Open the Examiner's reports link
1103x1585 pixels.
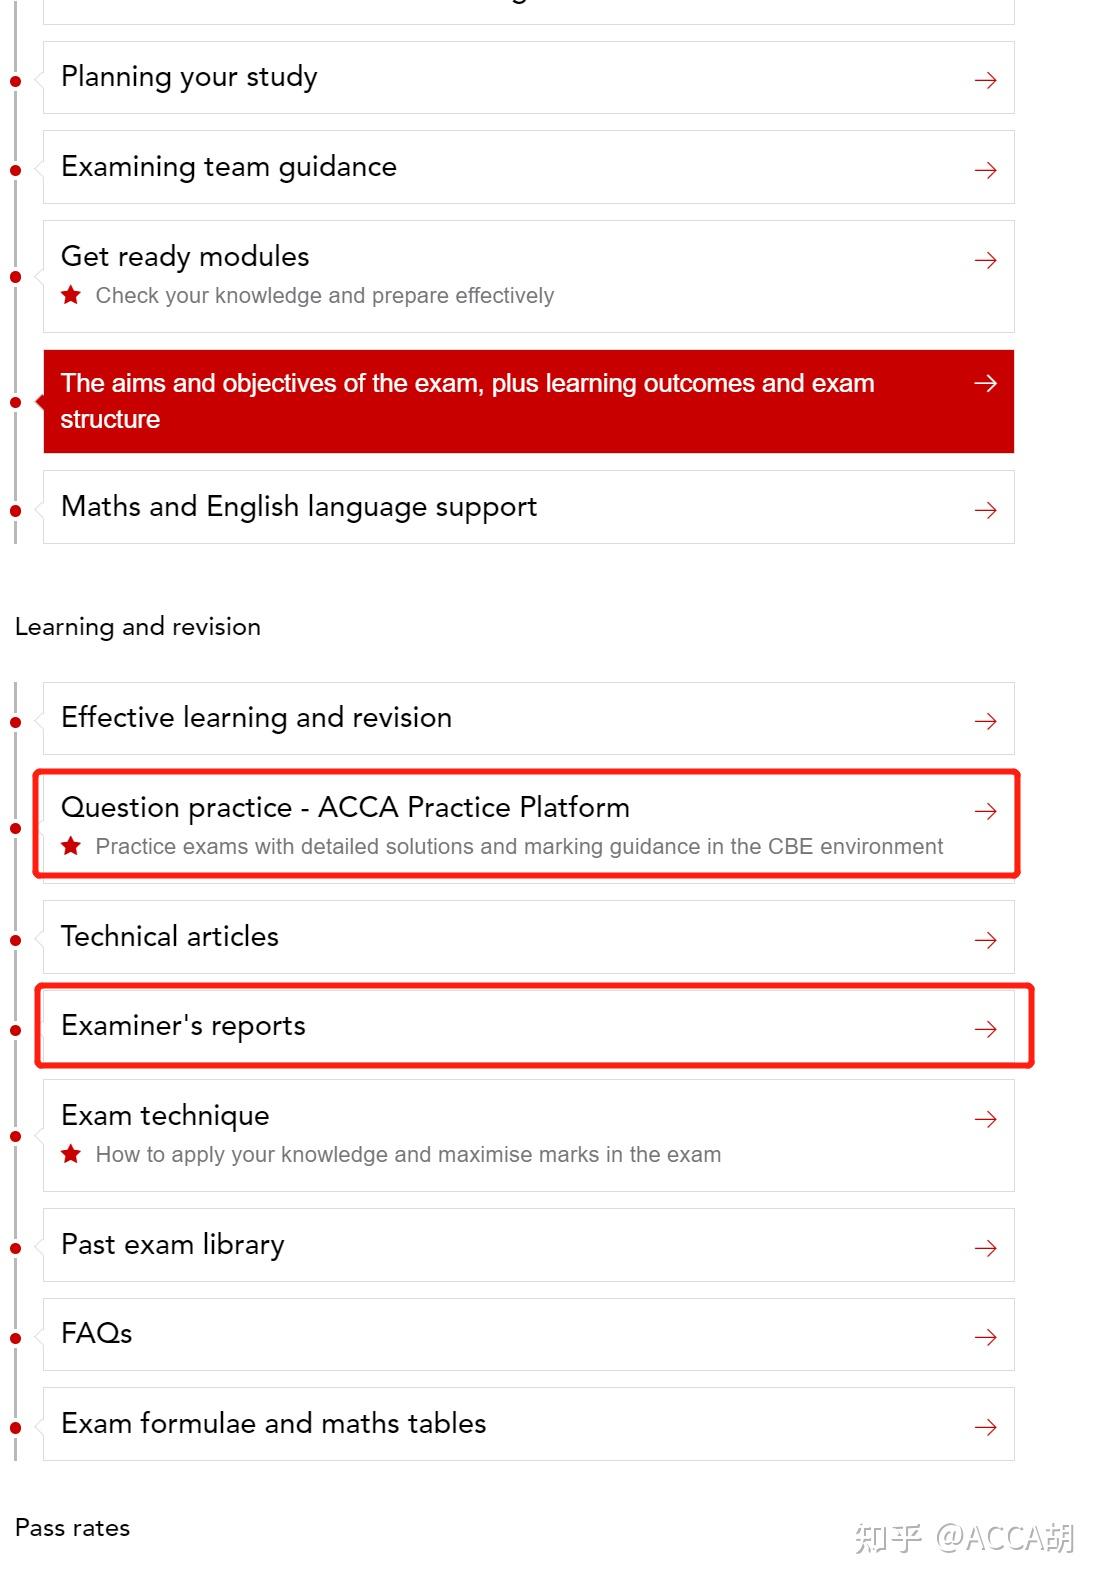coord(184,1026)
